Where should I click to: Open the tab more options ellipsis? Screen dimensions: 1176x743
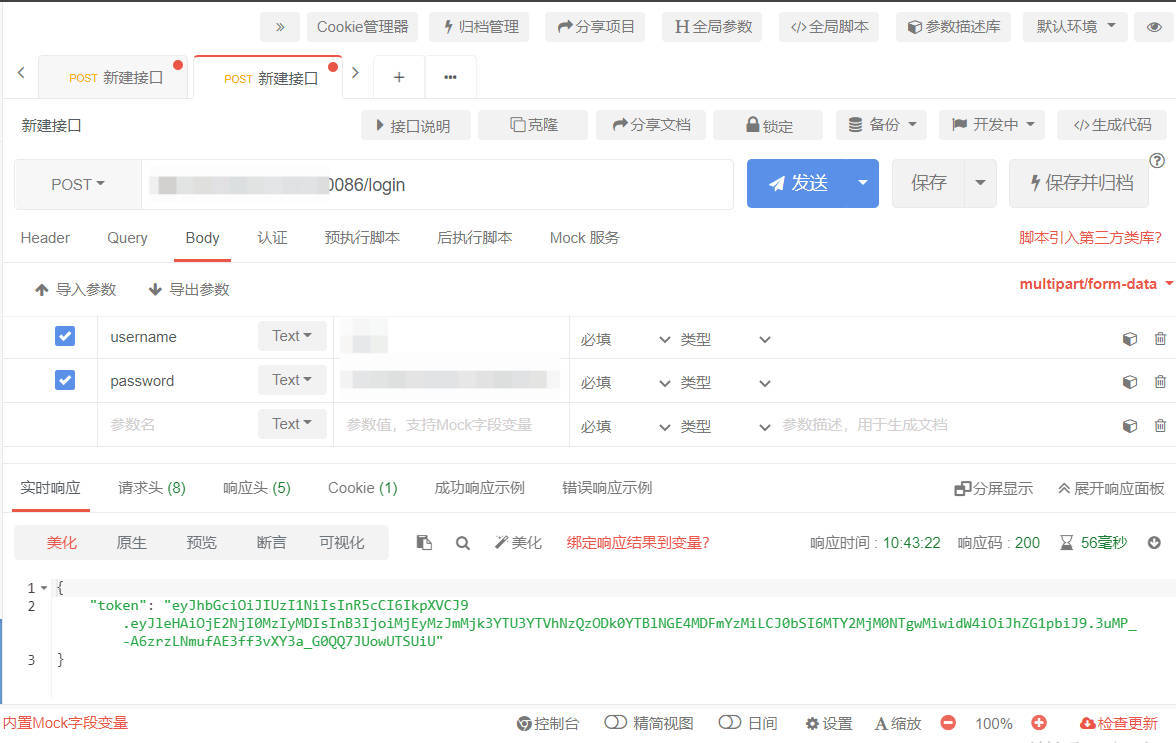click(x=450, y=77)
